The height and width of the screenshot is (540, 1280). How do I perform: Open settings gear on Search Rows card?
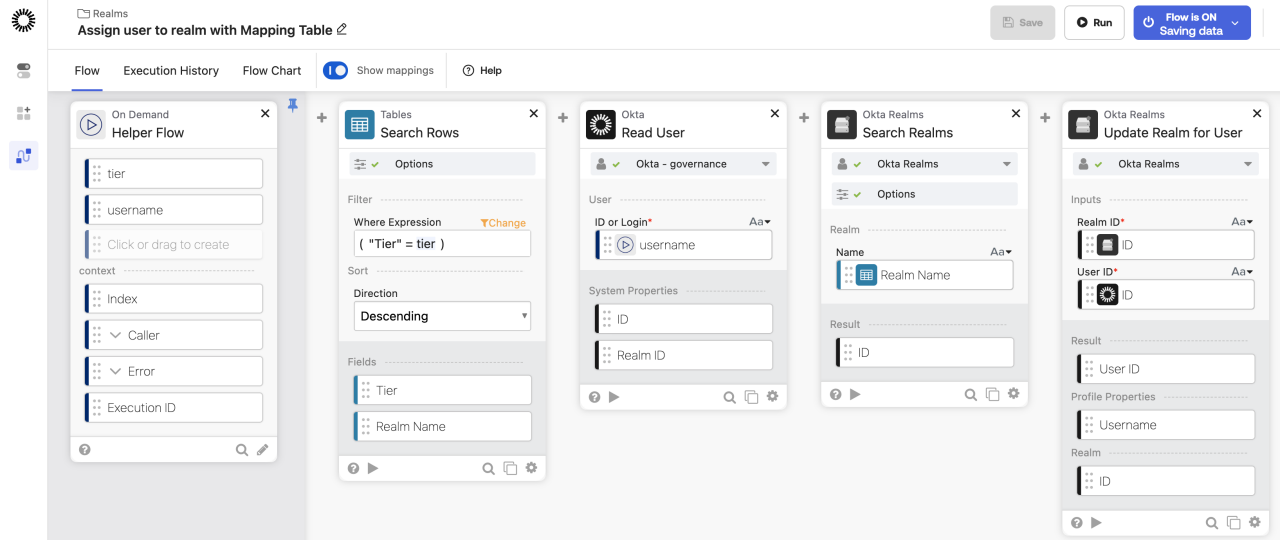(531, 468)
